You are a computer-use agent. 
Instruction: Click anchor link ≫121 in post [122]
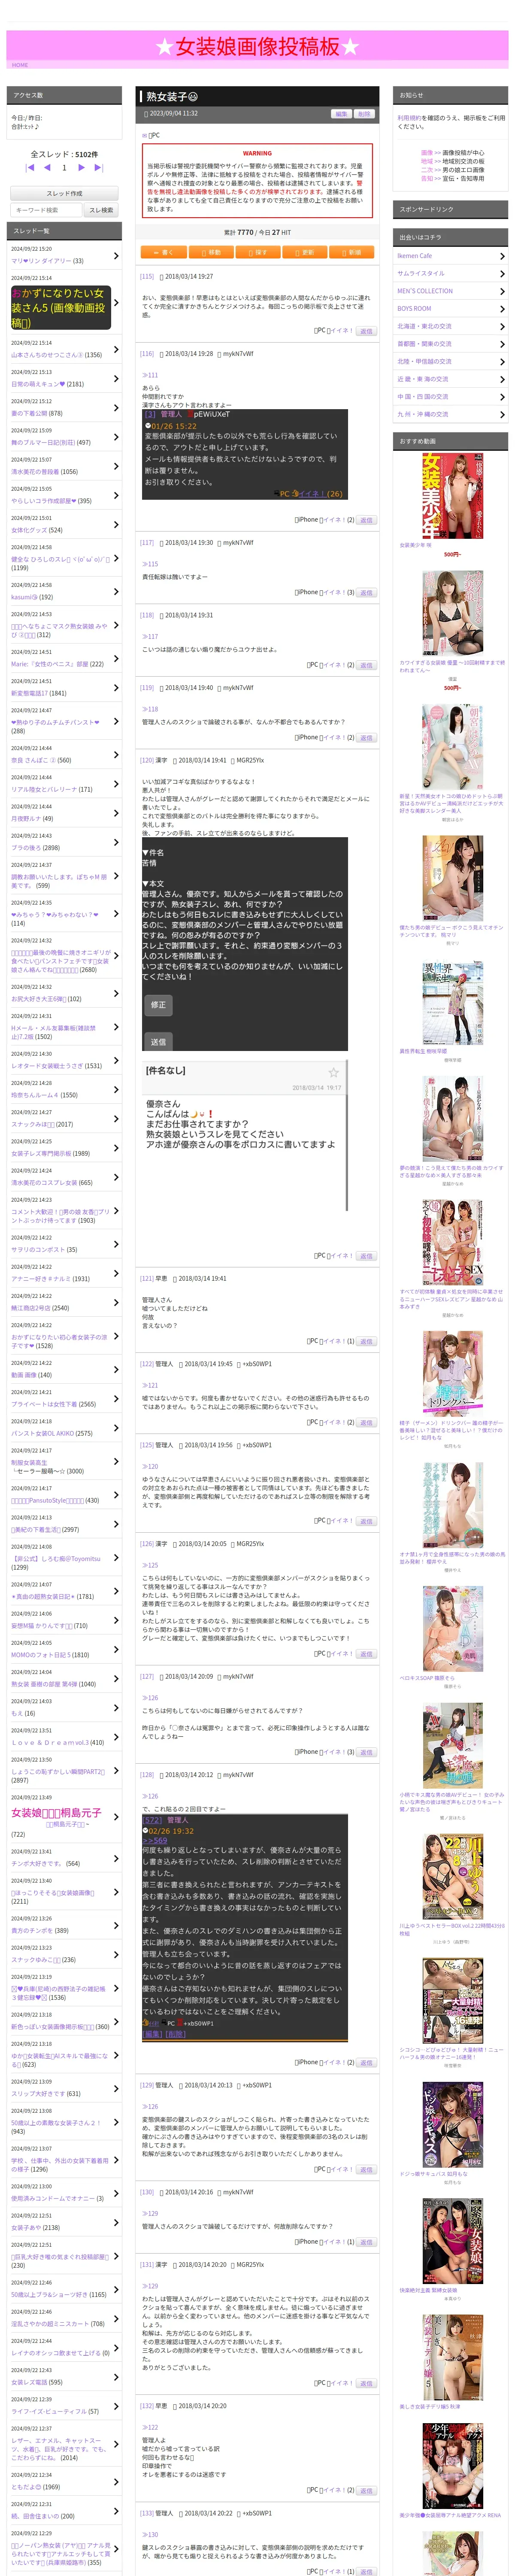coord(150,1385)
